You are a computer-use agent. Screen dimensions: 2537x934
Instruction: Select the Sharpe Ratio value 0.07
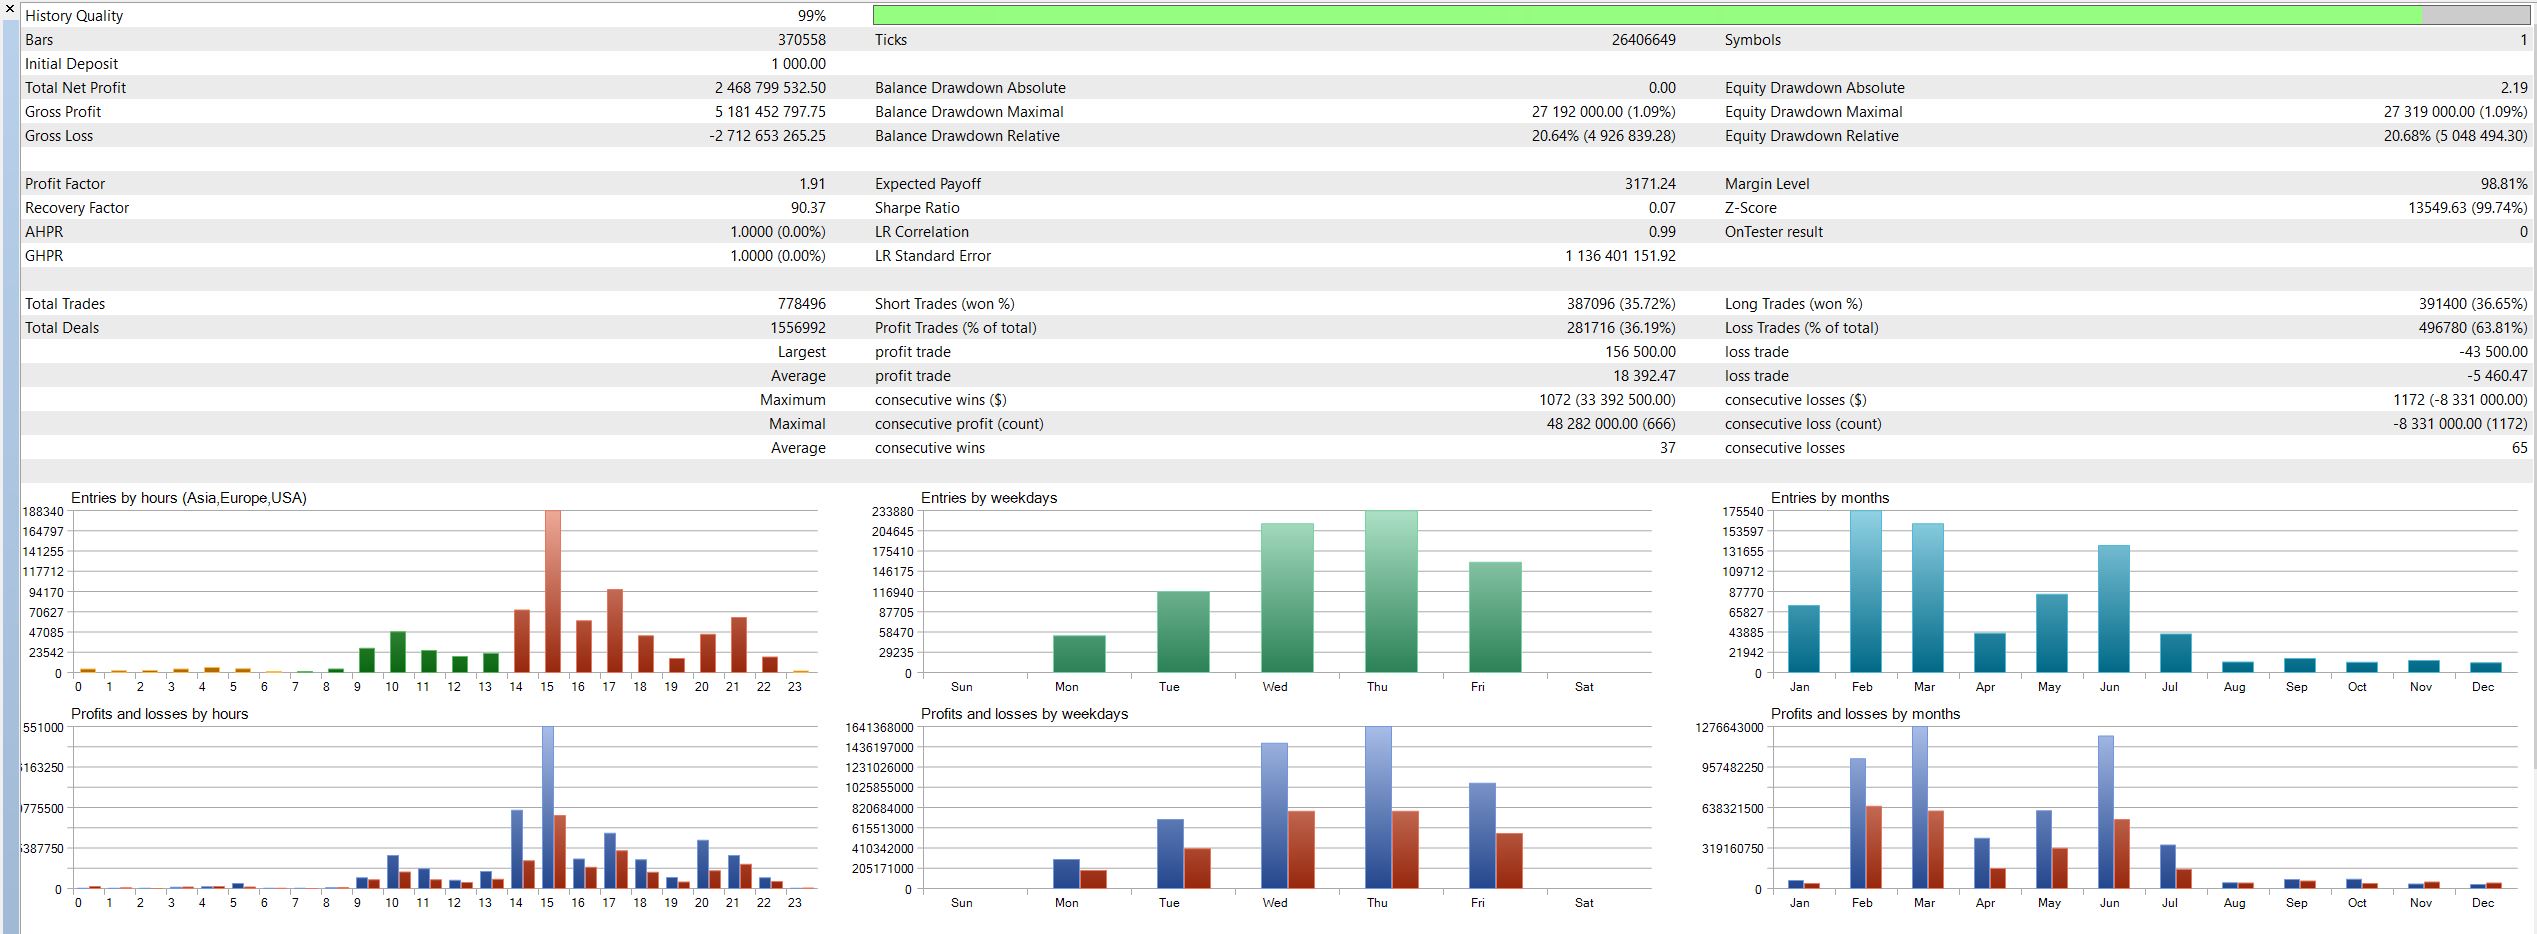pyautogui.click(x=1662, y=208)
